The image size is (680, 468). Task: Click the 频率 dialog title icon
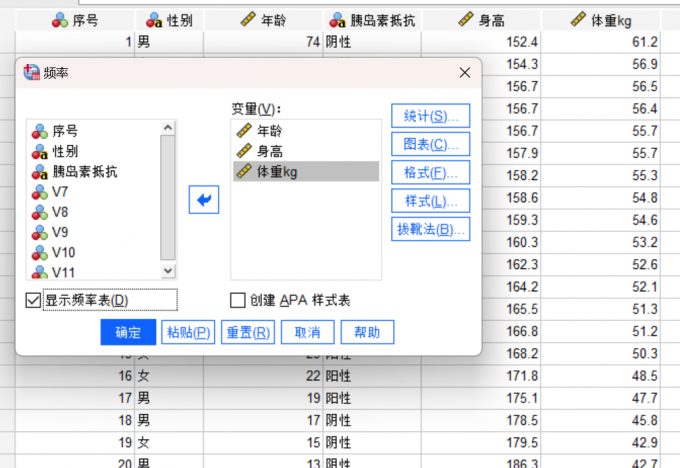(x=32, y=72)
